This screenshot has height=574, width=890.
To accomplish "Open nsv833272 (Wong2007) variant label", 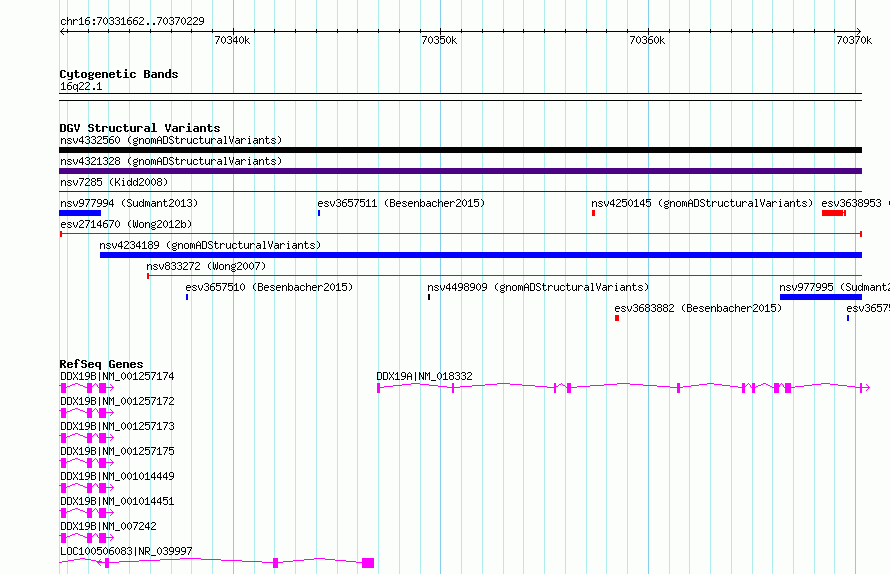I will click(206, 266).
